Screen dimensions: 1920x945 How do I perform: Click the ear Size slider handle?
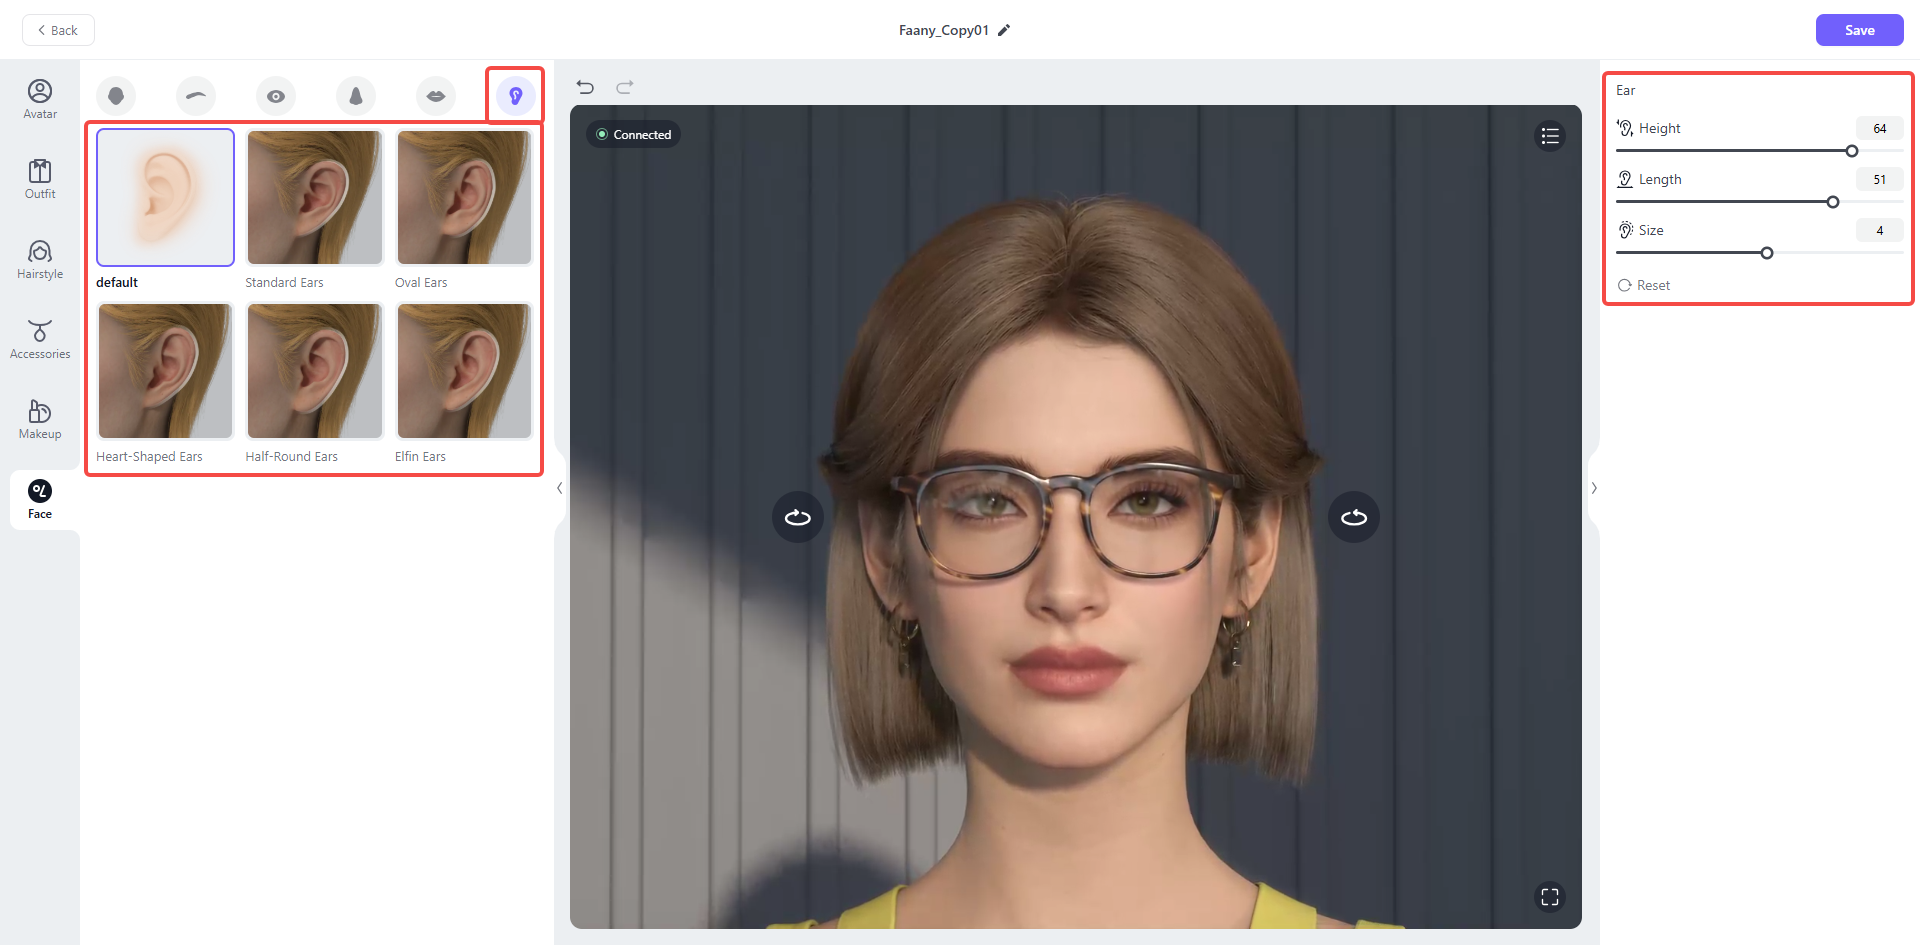pos(1767,253)
